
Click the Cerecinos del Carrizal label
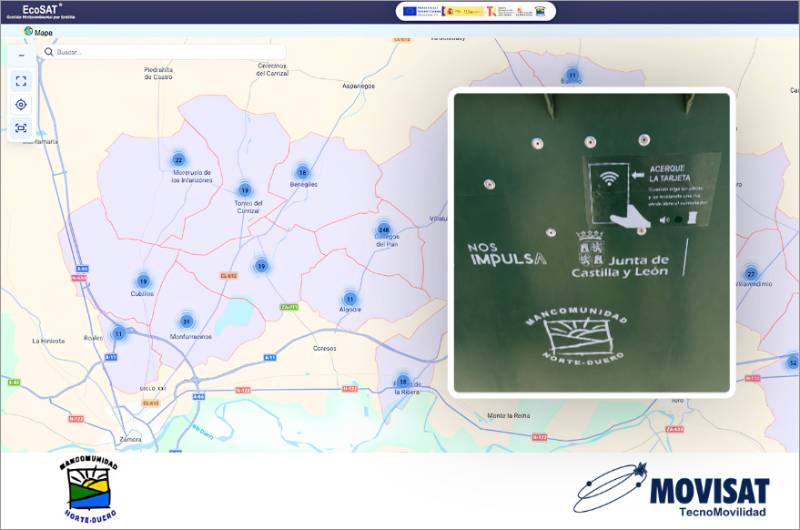pos(272,70)
